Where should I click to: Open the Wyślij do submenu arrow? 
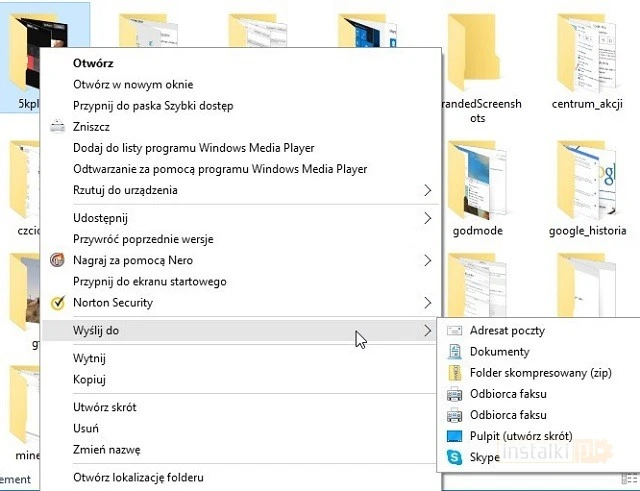428,330
